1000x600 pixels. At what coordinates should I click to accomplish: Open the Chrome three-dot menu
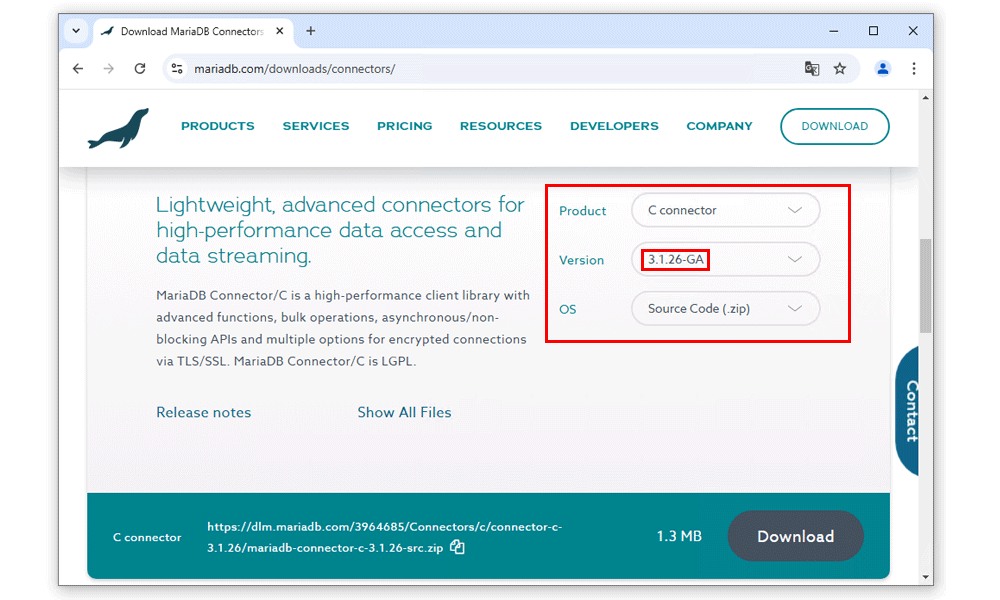[914, 69]
